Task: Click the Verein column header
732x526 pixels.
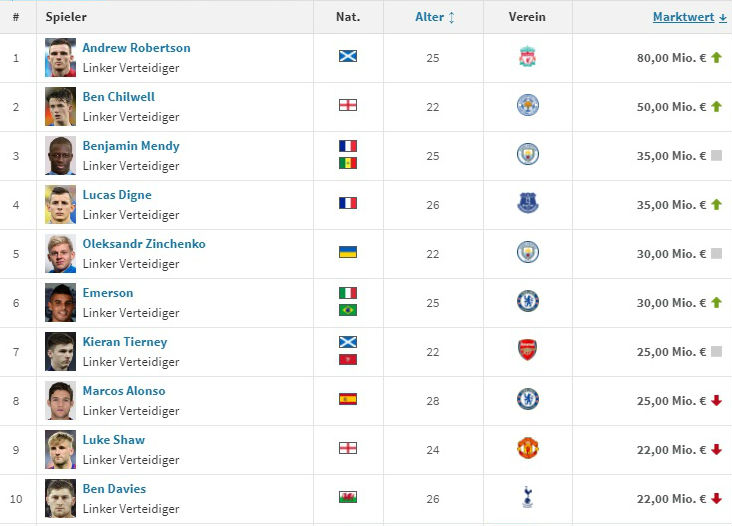Action: [x=527, y=17]
